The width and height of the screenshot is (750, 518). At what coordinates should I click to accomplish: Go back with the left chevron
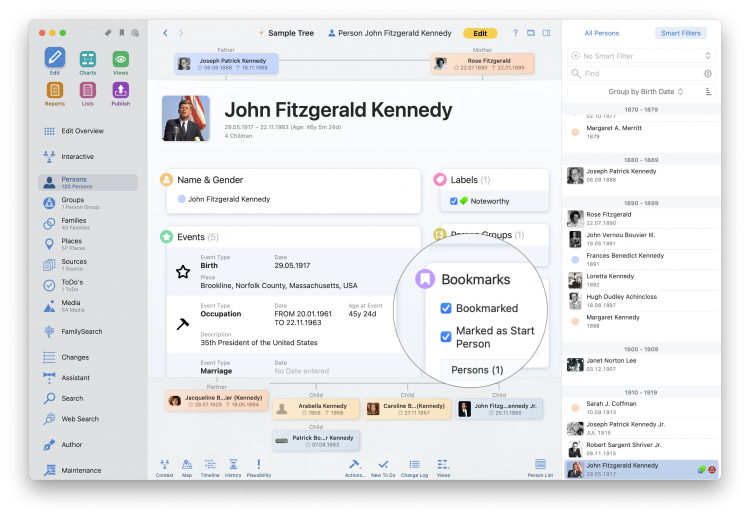pyautogui.click(x=165, y=33)
